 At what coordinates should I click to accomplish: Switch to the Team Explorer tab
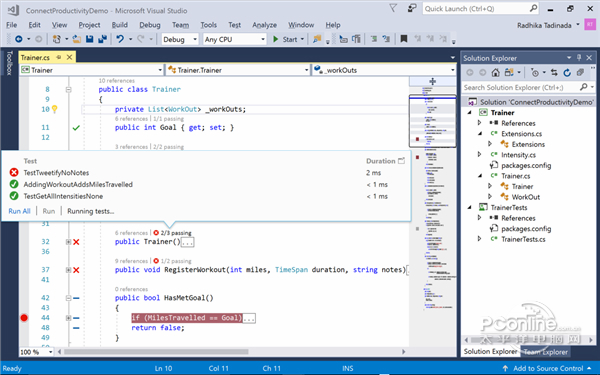[x=546, y=351]
